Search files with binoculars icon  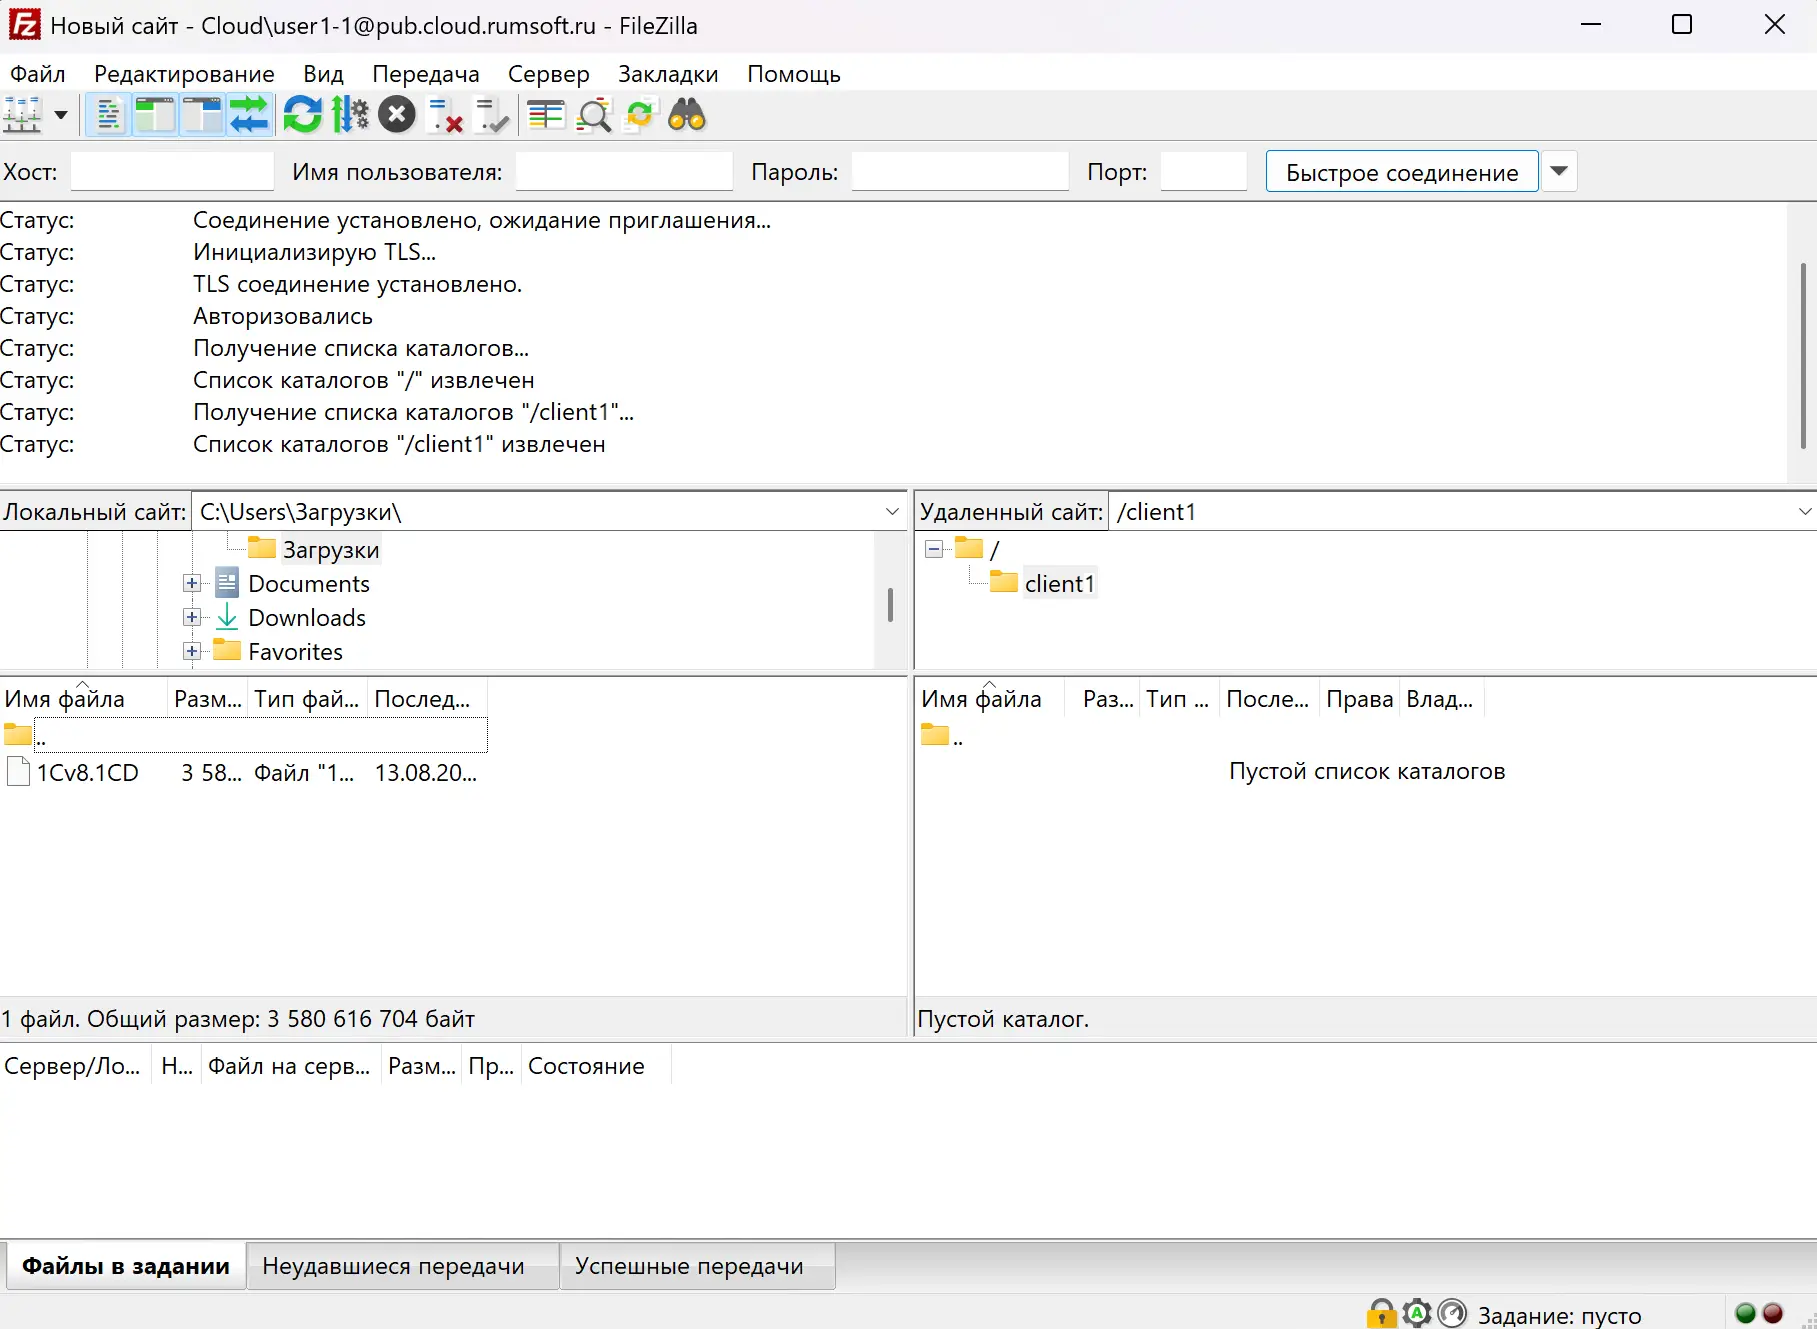point(687,115)
